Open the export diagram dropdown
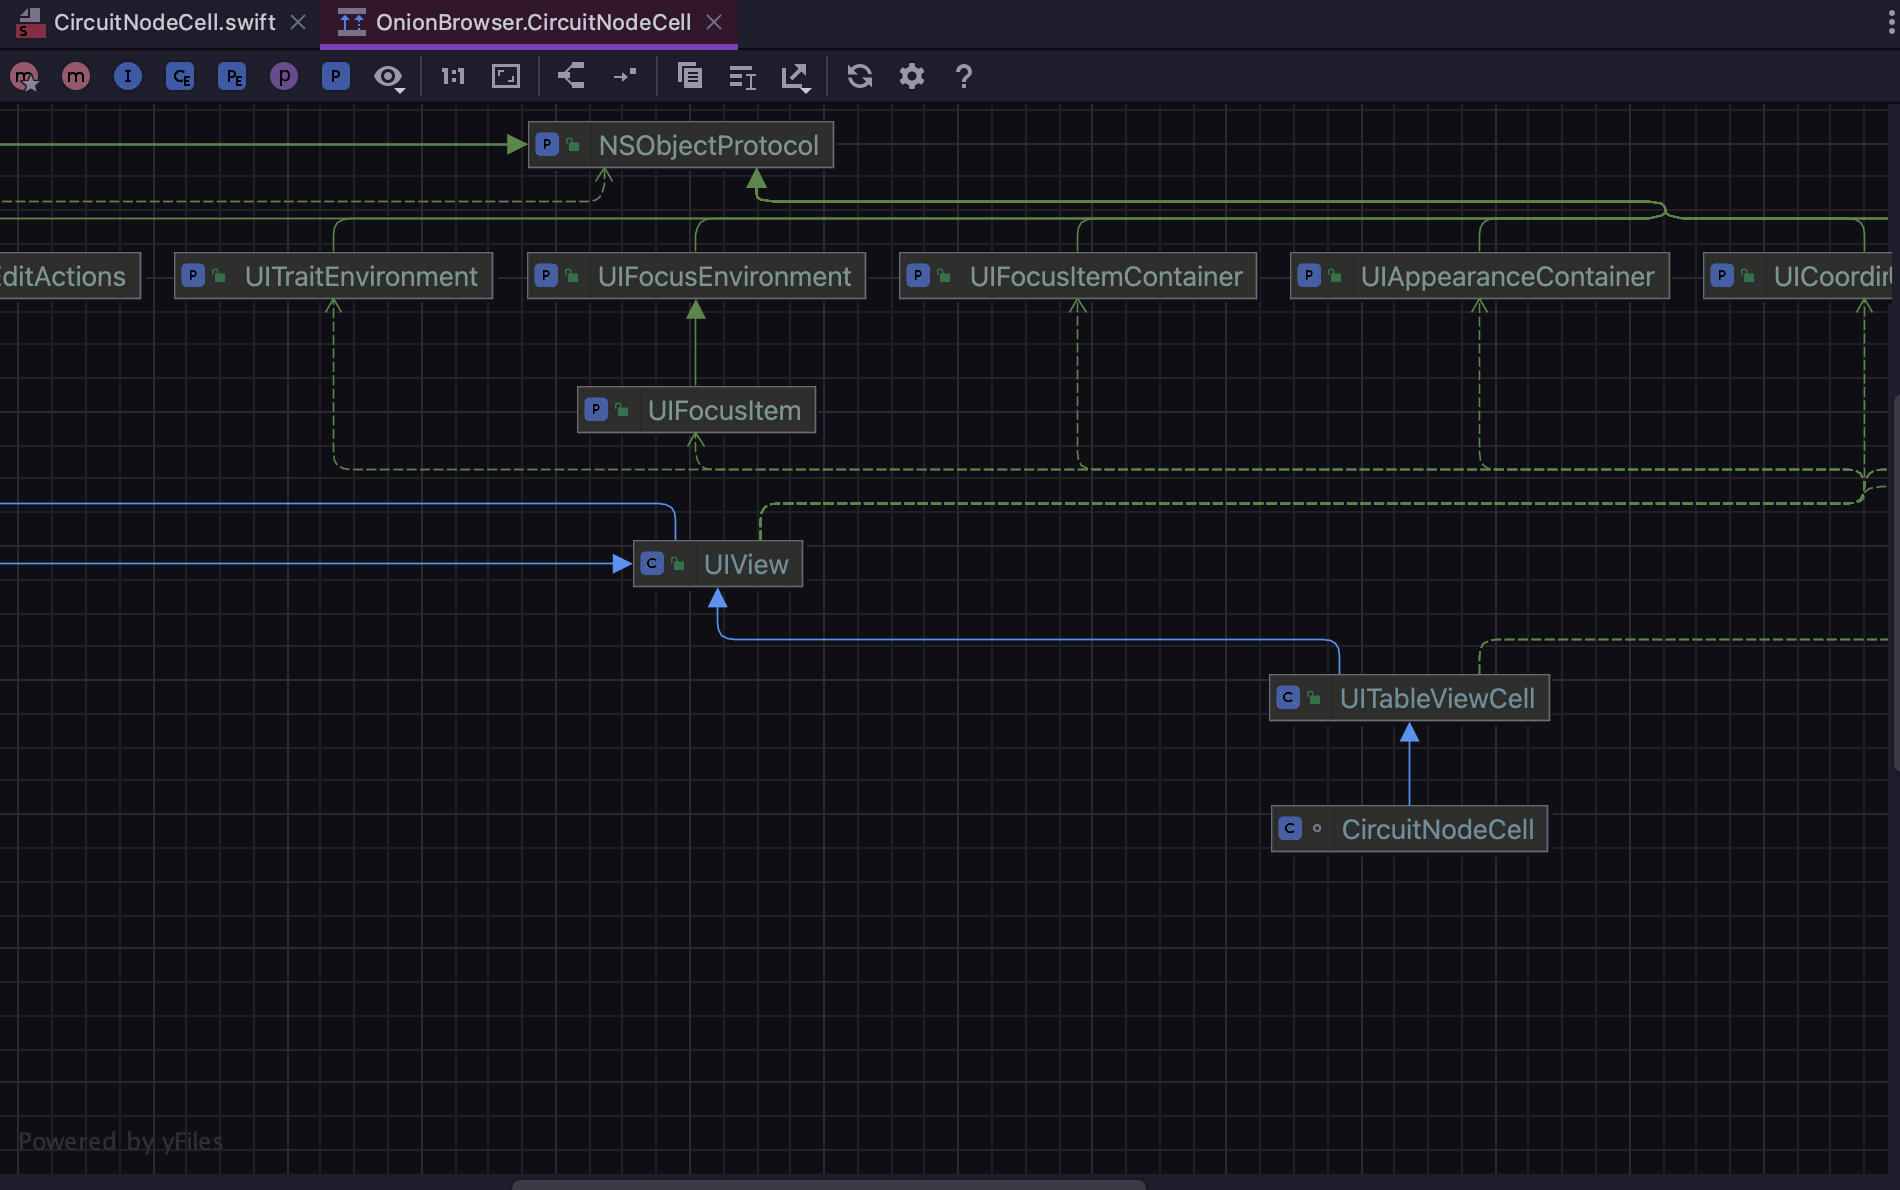Screen dimensions: 1900x1190 point(796,77)
